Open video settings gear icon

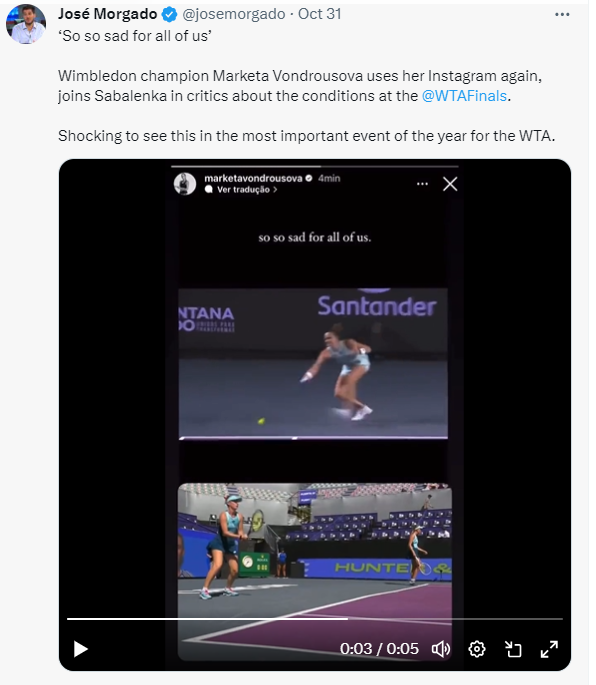tap(477, 649)
